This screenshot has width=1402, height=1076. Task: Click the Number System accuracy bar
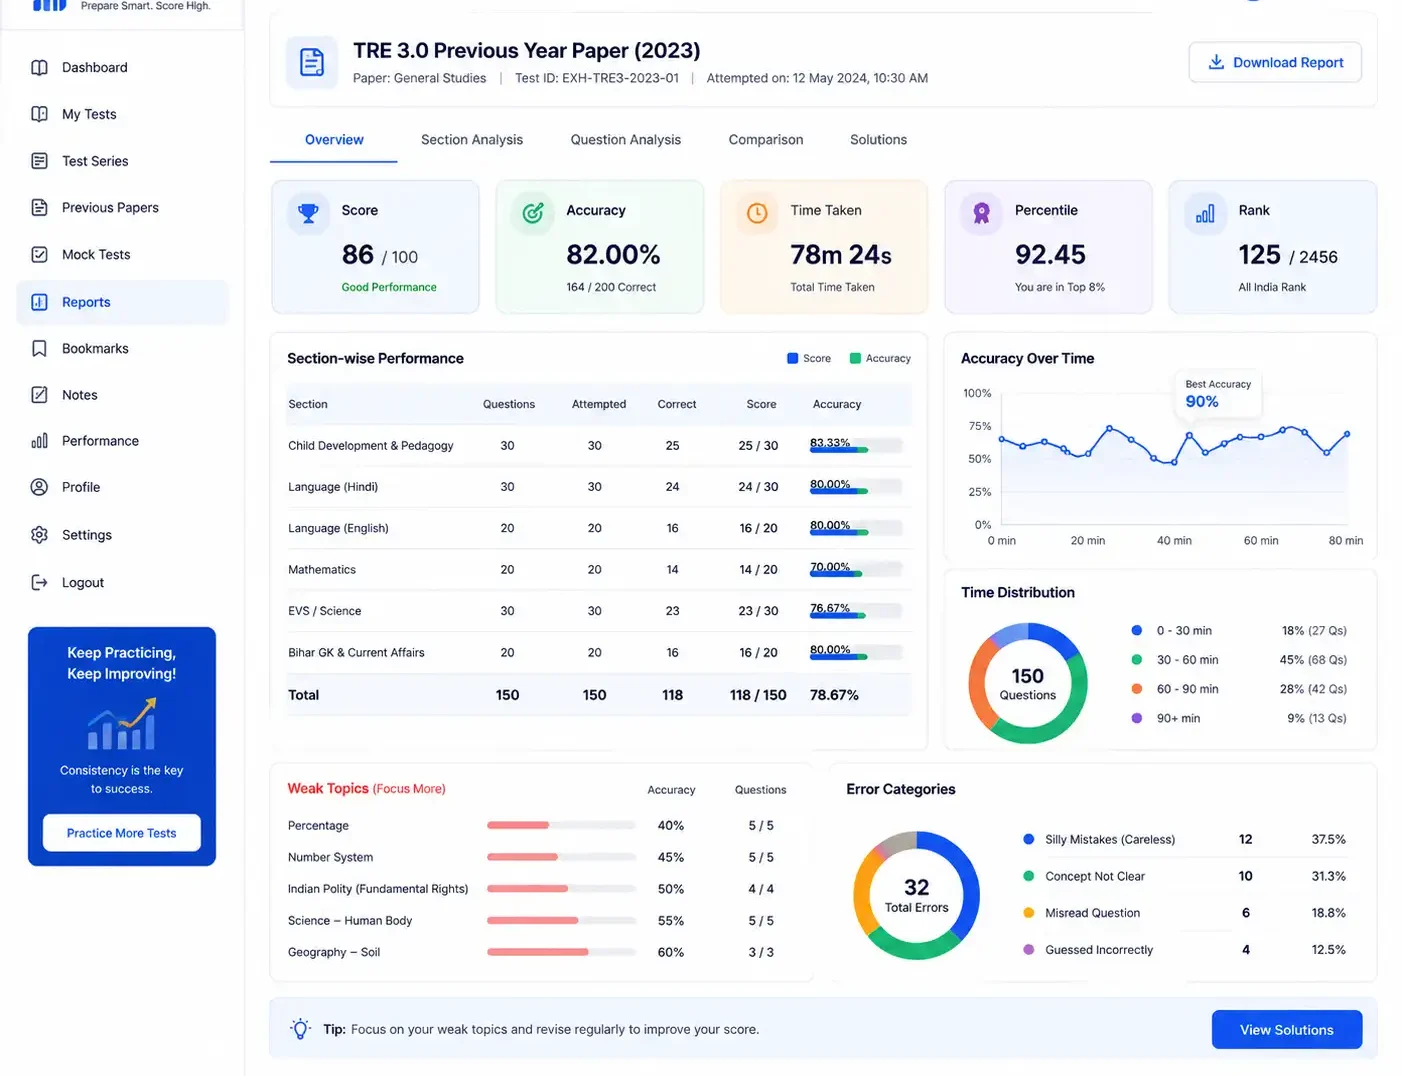(x=561, y=857)
